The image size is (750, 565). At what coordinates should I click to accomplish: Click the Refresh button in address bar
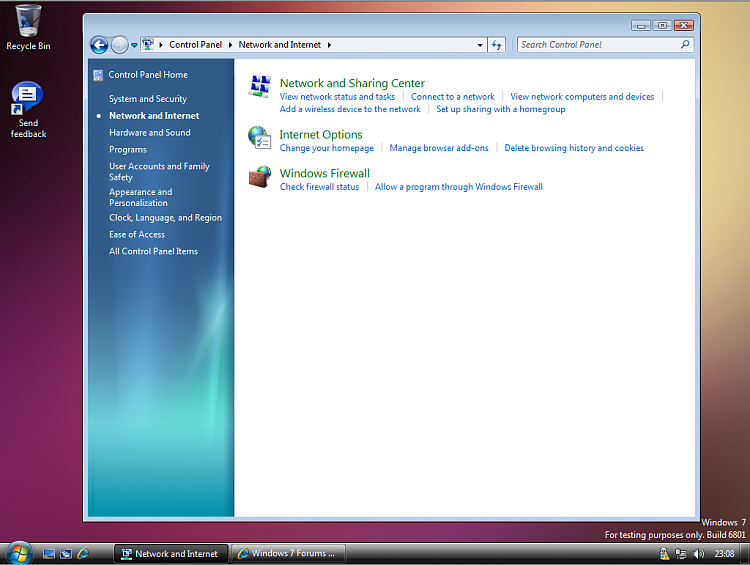pyautogui.click(x=496, y=45)
